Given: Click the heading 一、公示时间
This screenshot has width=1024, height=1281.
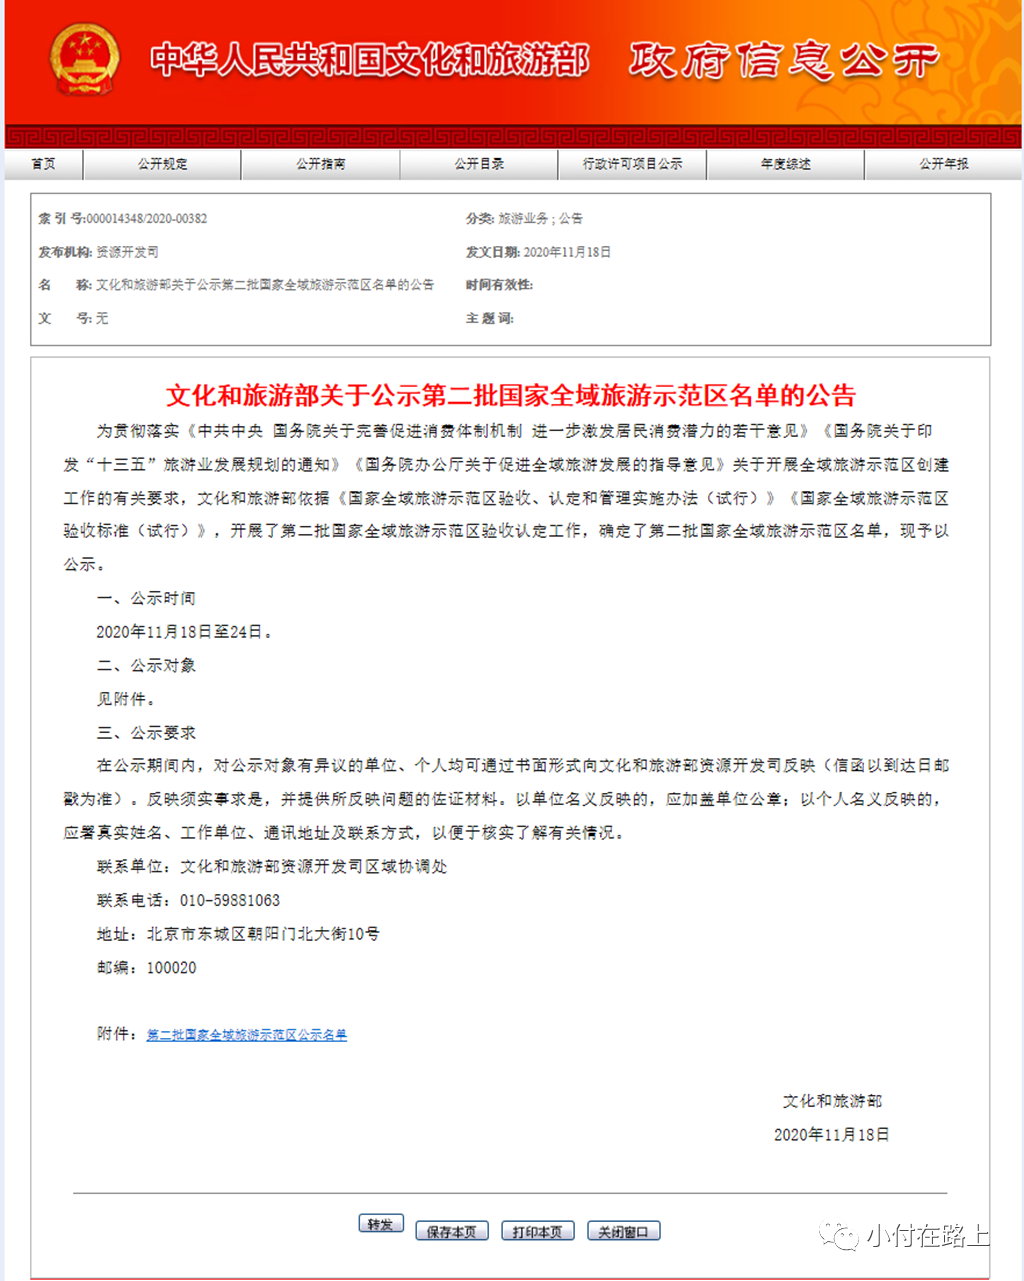Looking at the screenshot, I should (x=146, y=598).
